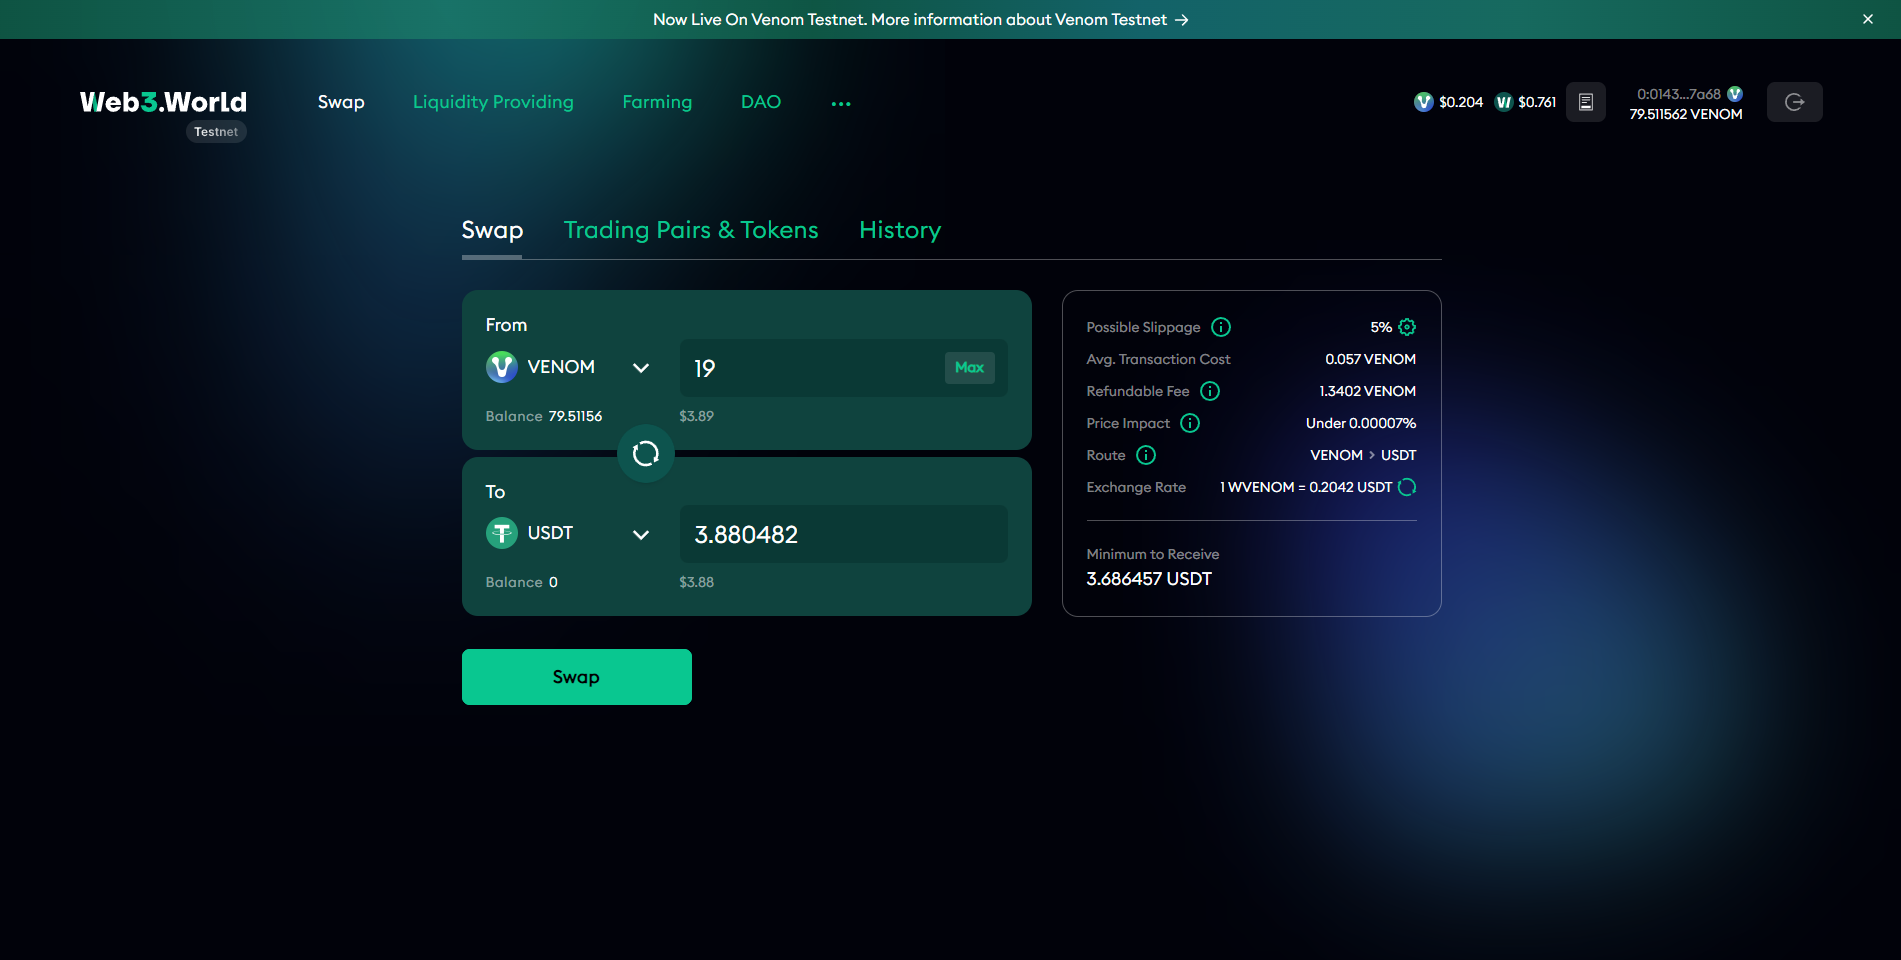Screen dimensions: 1901x960
Task: Open the History tab
Action: 900,230
